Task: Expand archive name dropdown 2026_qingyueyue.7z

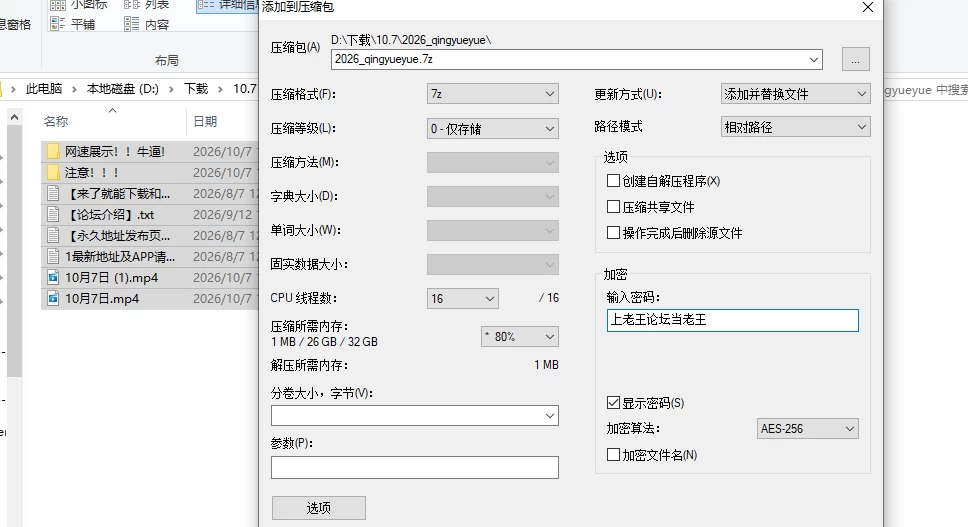Action: pos(814,59)
